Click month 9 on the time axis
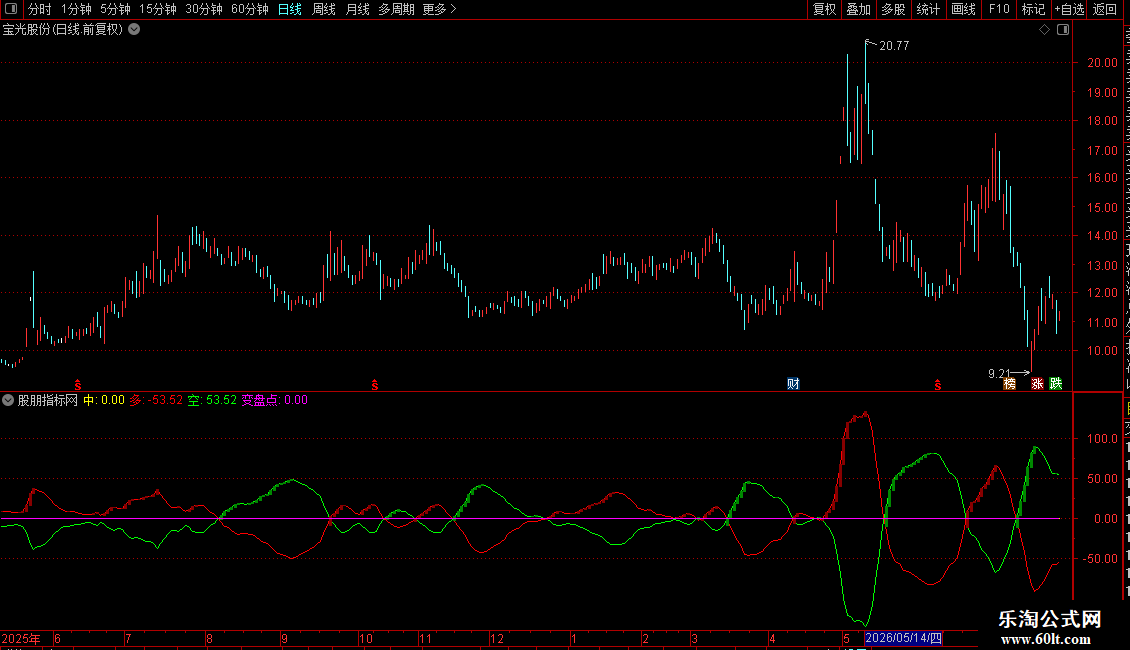 click(285, 638)
